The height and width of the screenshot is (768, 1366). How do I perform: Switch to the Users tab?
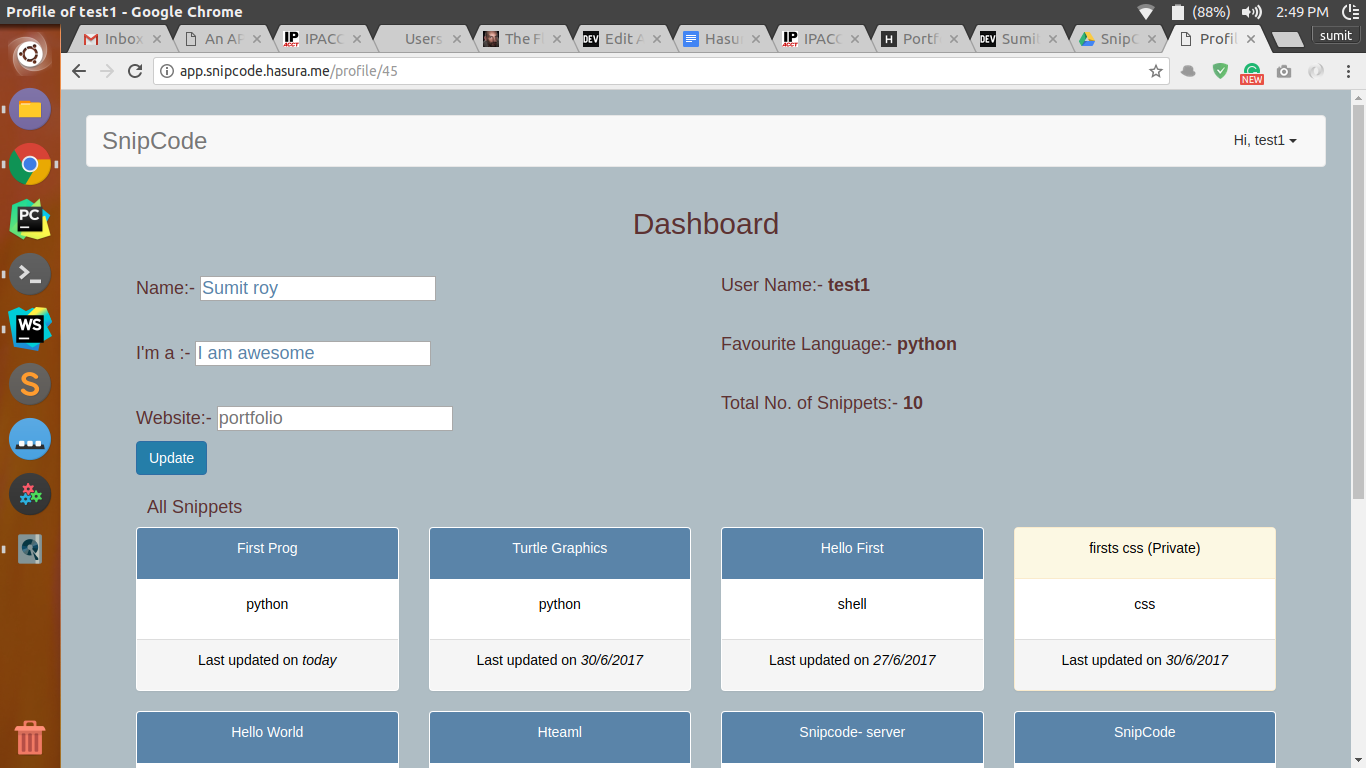tap(421, 39)
